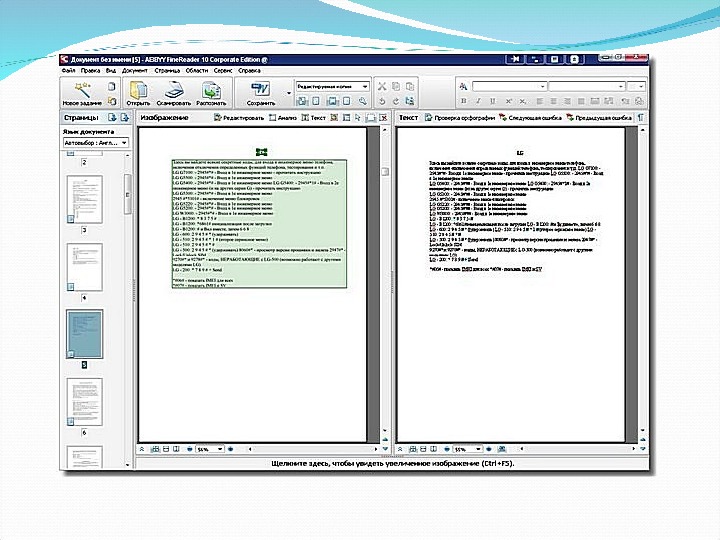Image resolution: width=720 pixels, height=540 pixels.
Task: Toggle Superscript formatting
Action: 508,101
